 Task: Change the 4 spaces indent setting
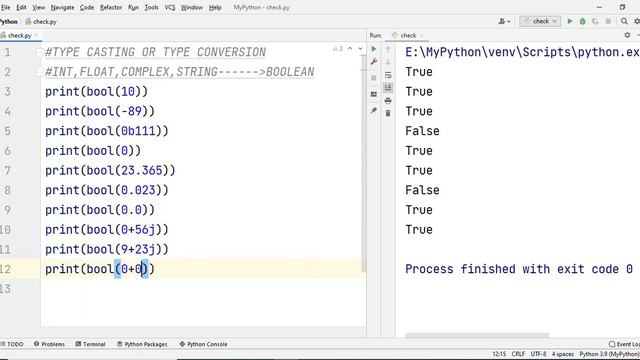pyautogui.click(x=562, y=354)
